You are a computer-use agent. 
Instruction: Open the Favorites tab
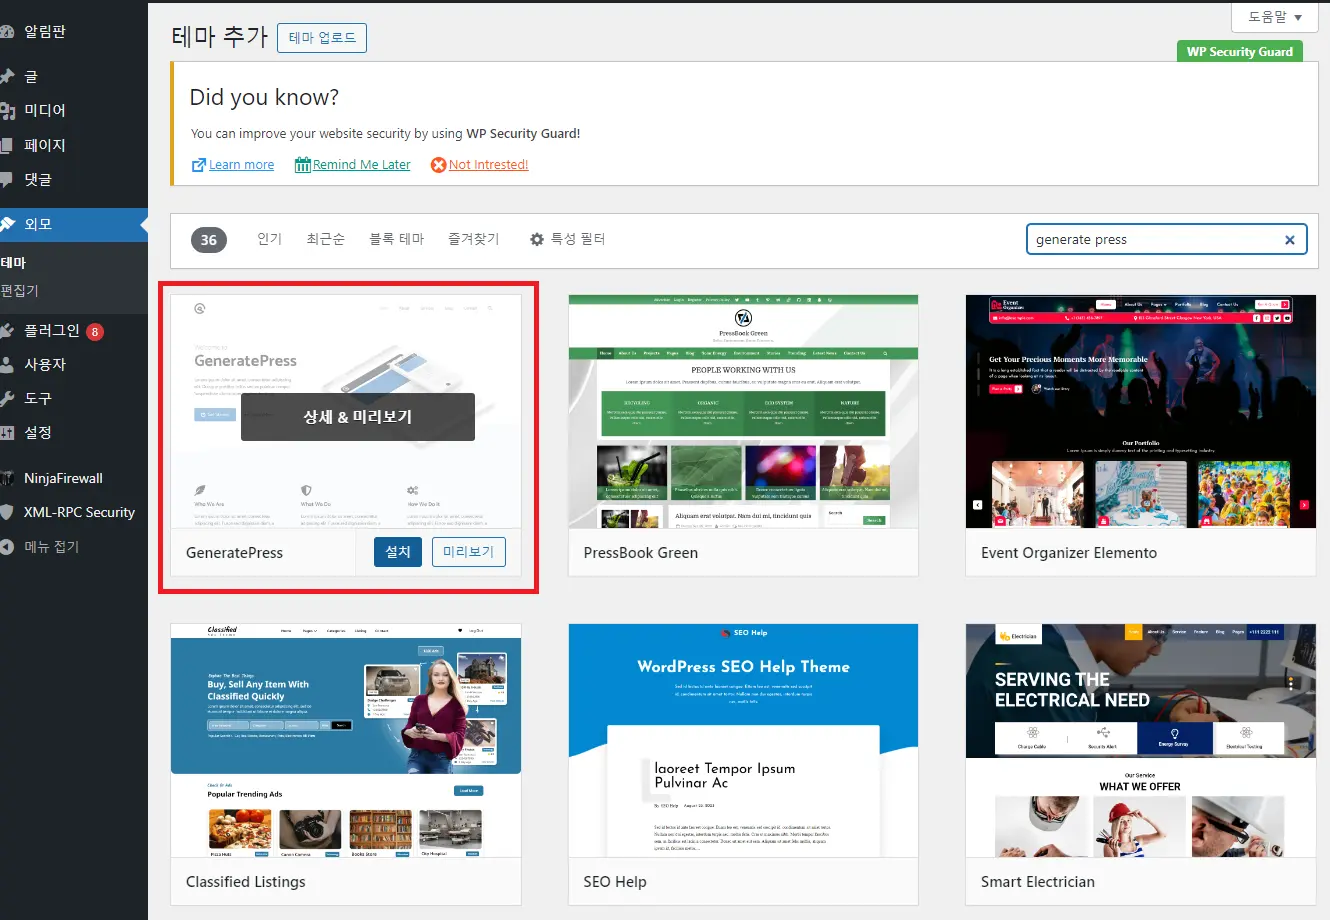[x=474, y=239]
